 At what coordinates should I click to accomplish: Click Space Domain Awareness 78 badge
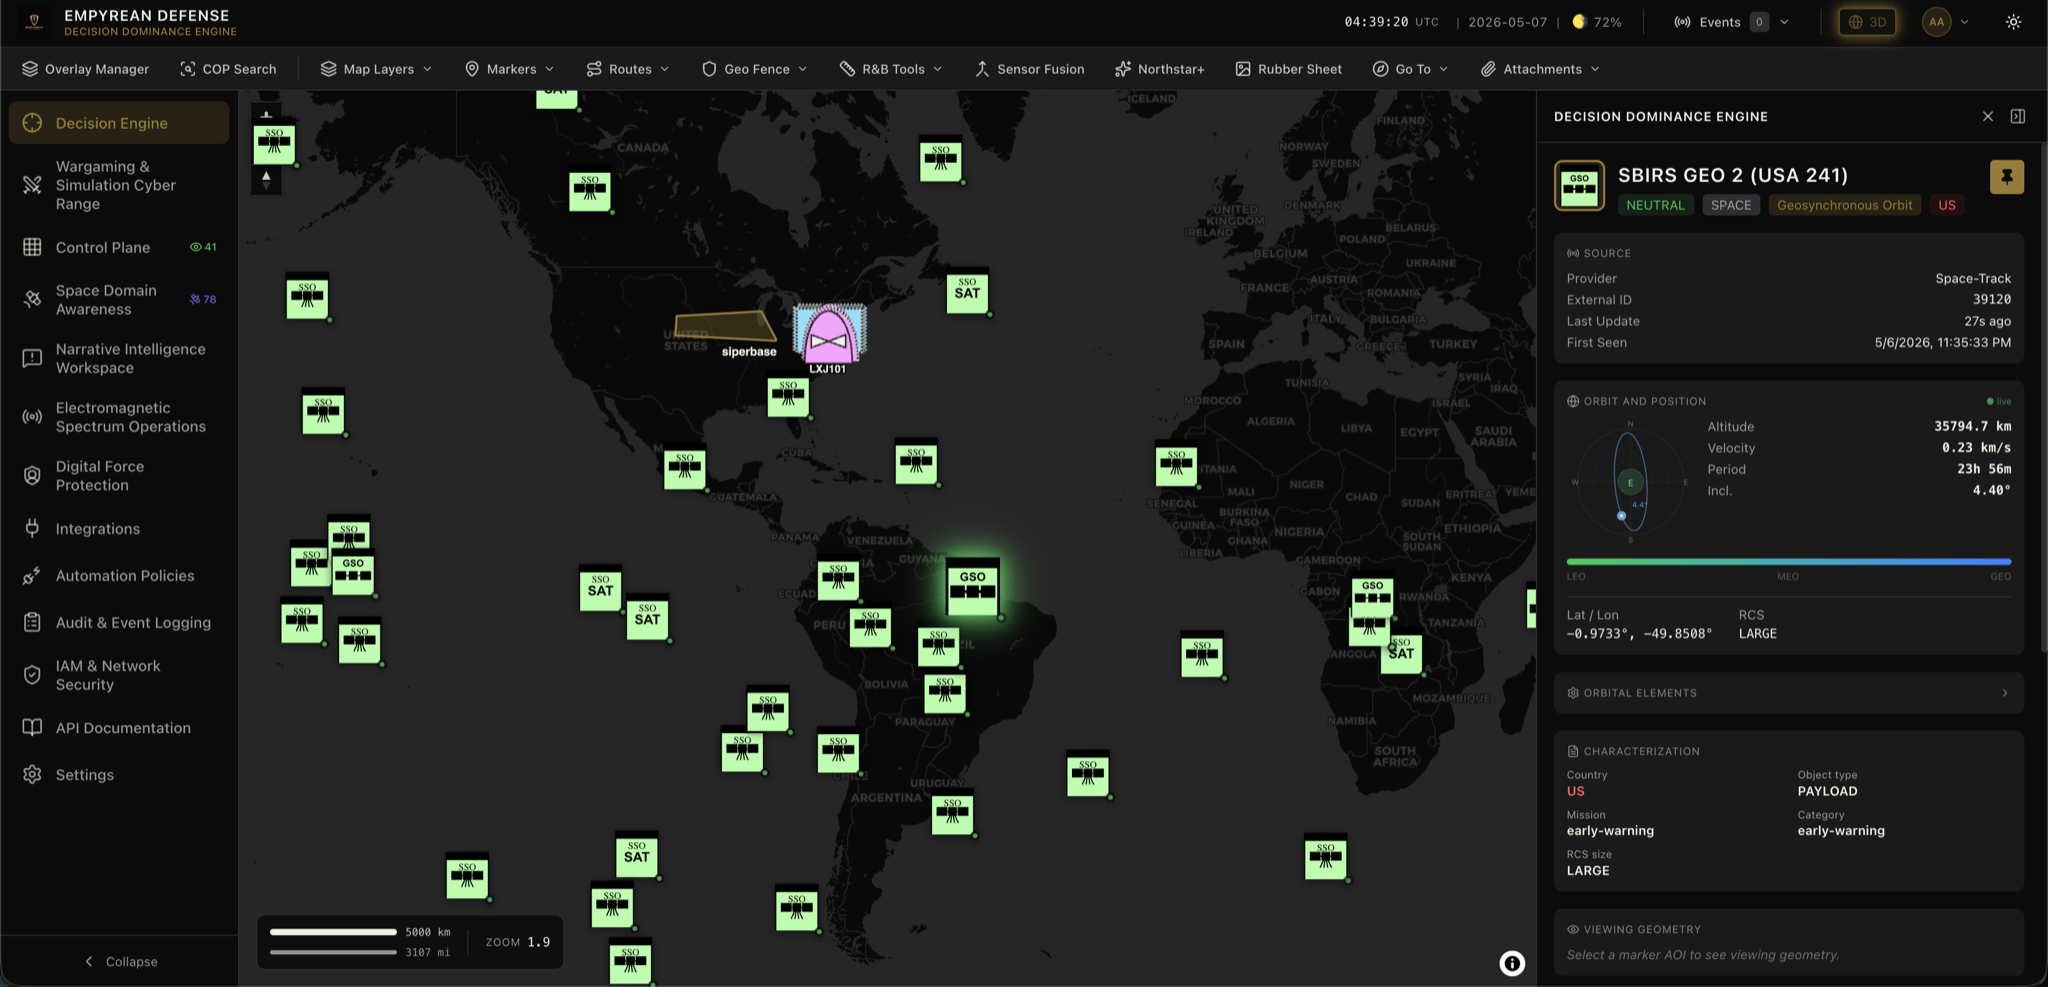[x=203, y=299]
